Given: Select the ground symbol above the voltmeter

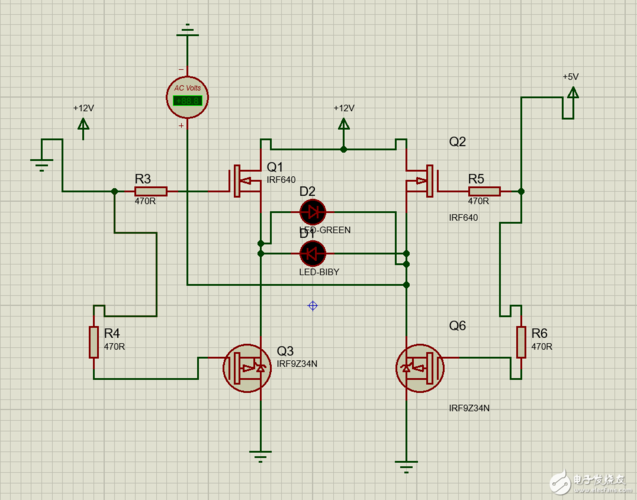Looking at the screenshot, I should [x=187, y=30].
